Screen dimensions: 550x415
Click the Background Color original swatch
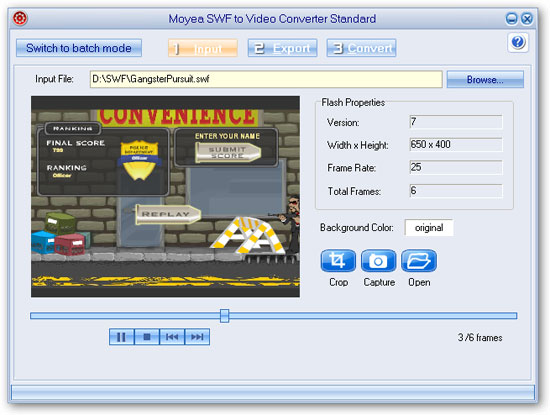point(429,228)
